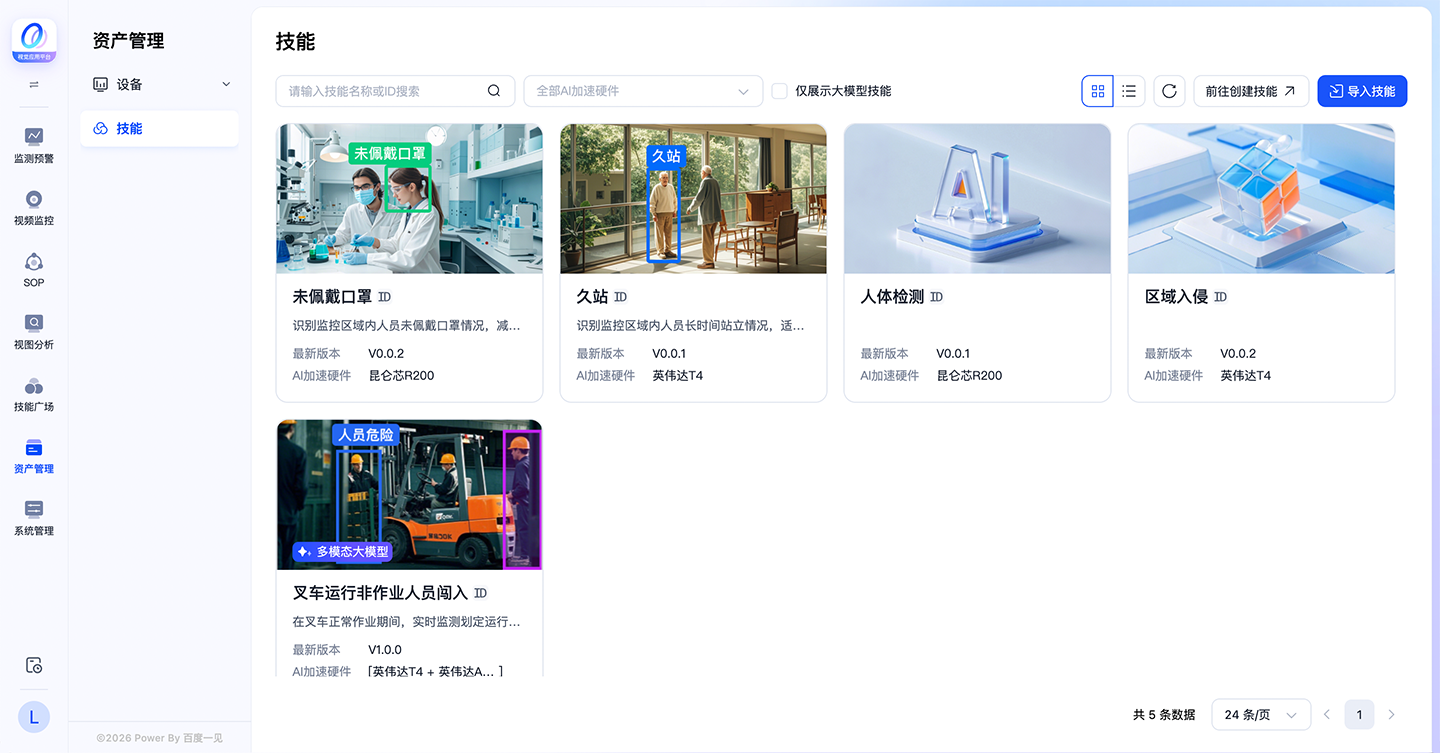Switch to list view

coord(1129,91)
